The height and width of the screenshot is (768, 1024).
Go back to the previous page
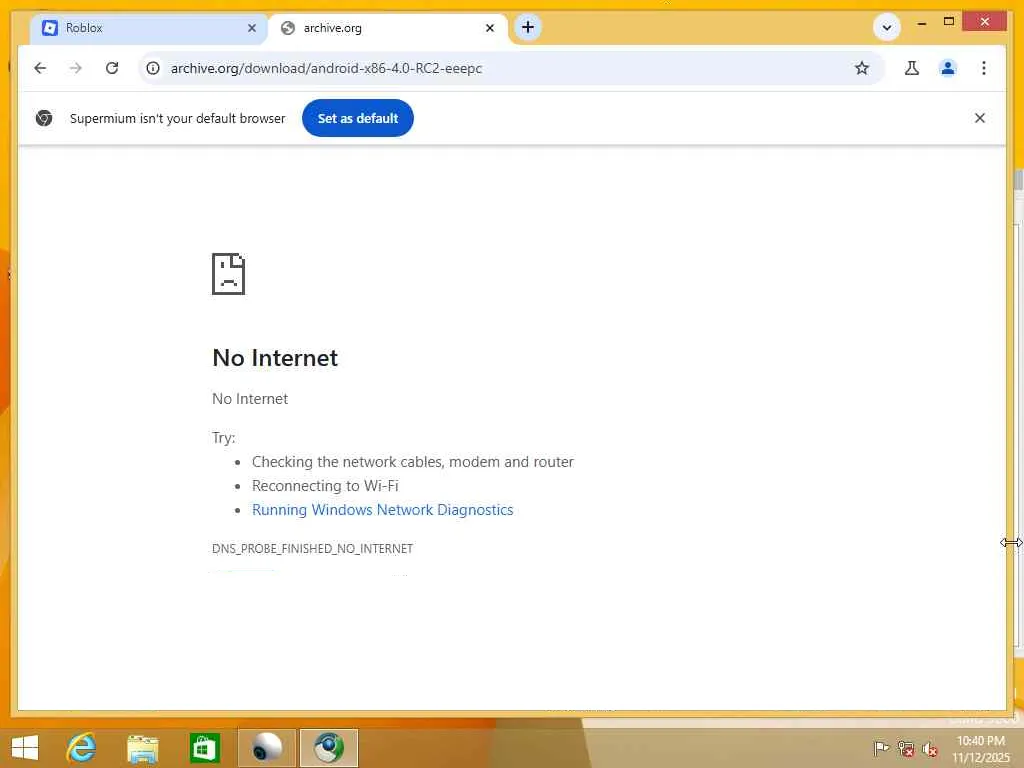tap(40, 68)
